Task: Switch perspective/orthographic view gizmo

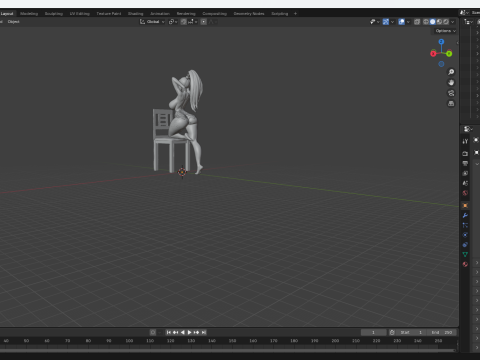Action: click(451, 104)
